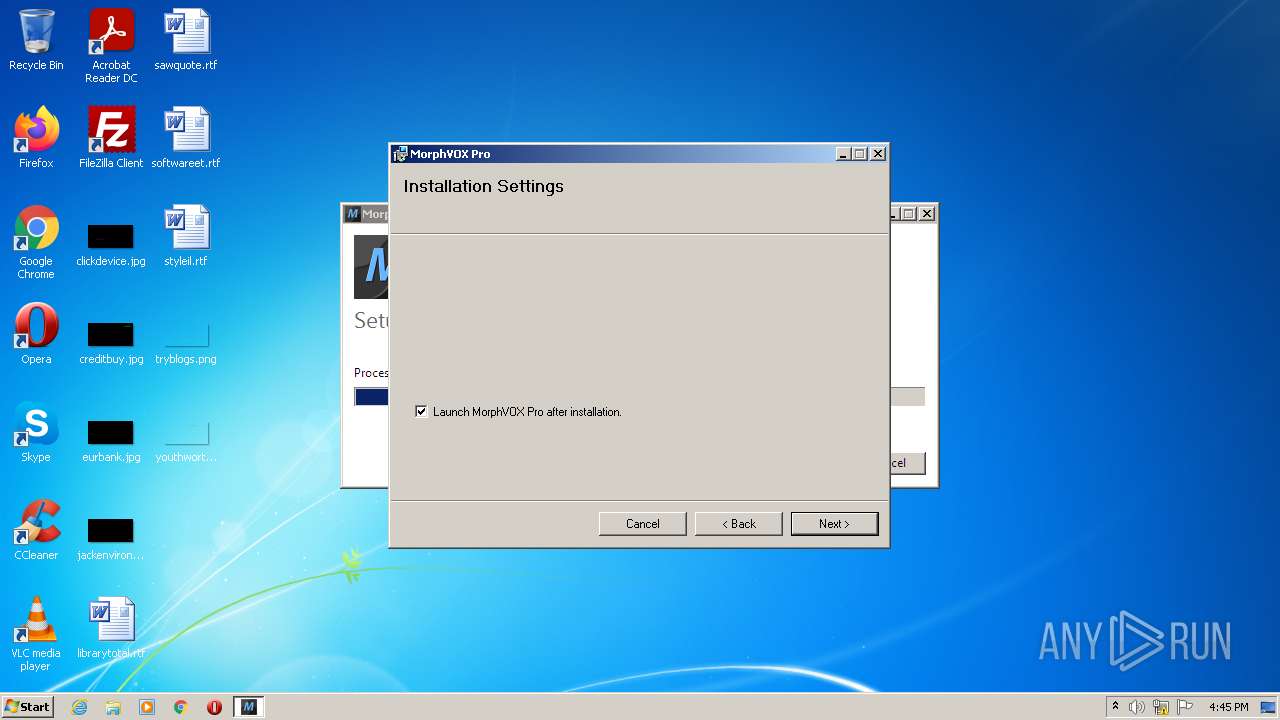Open Acrobat Reader DC shortcut
The image size is (1280, 720).
coord(111,46)
